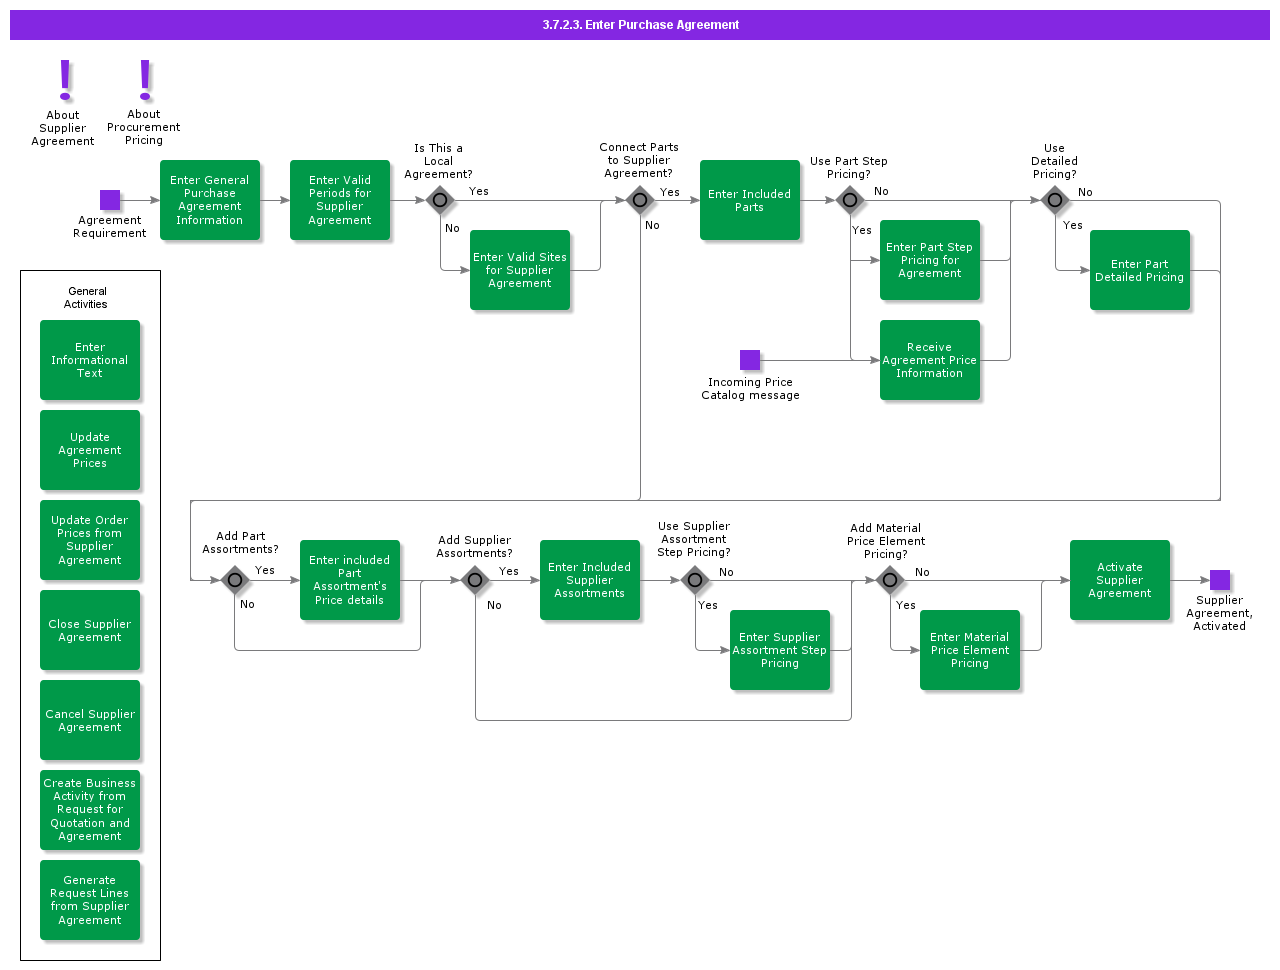Open Generate Request Lines from Supplier Agreement
This screenshot has width=1280, height=970.
tap(90, 900)
